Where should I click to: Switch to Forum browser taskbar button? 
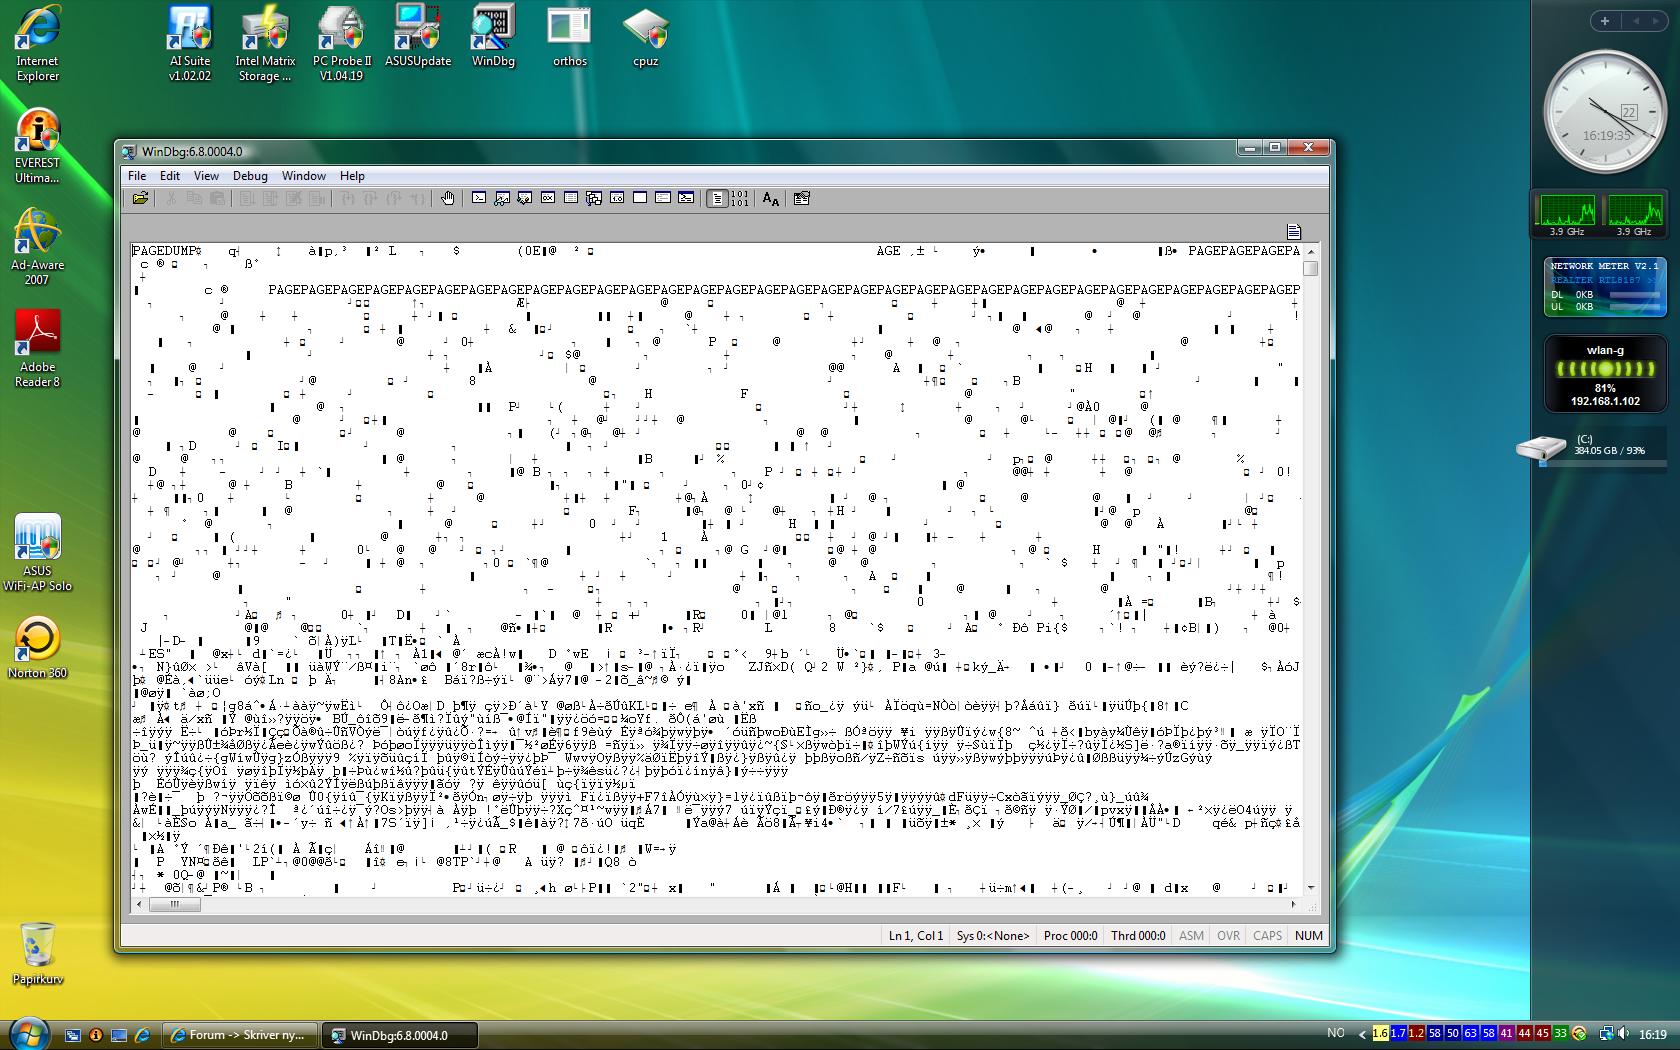240,1035
